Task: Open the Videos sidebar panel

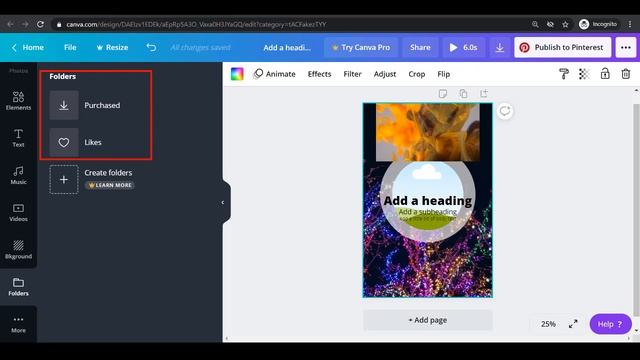Action: 18,212
